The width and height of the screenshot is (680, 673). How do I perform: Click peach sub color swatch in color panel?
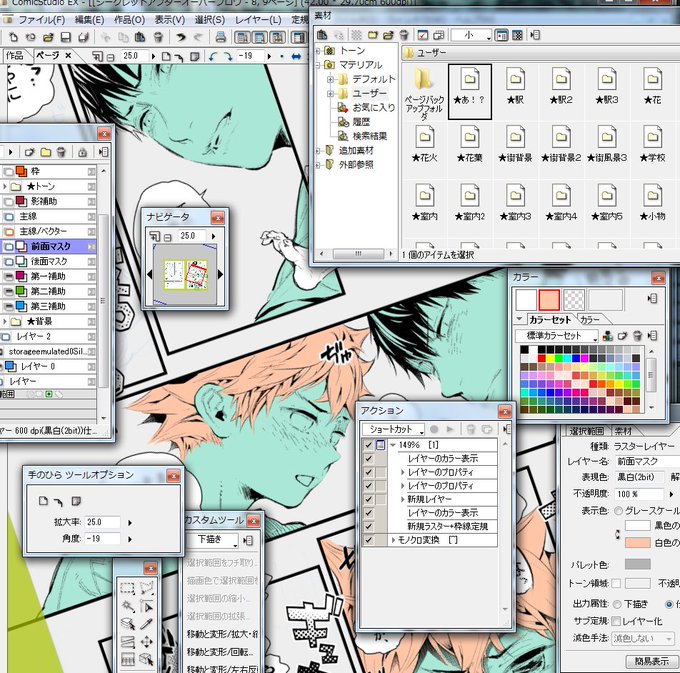548,300
